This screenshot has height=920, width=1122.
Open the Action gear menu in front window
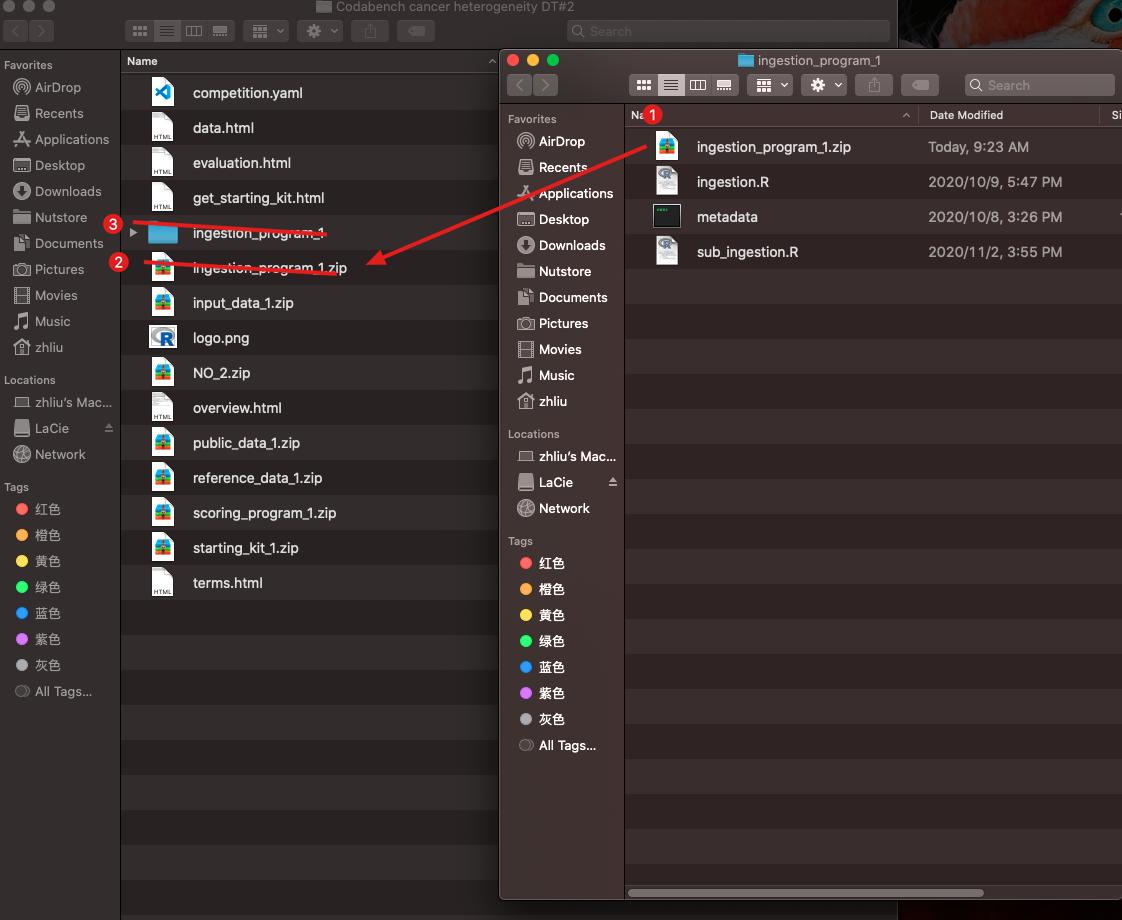pyautogui.click(x=826, y=85)
